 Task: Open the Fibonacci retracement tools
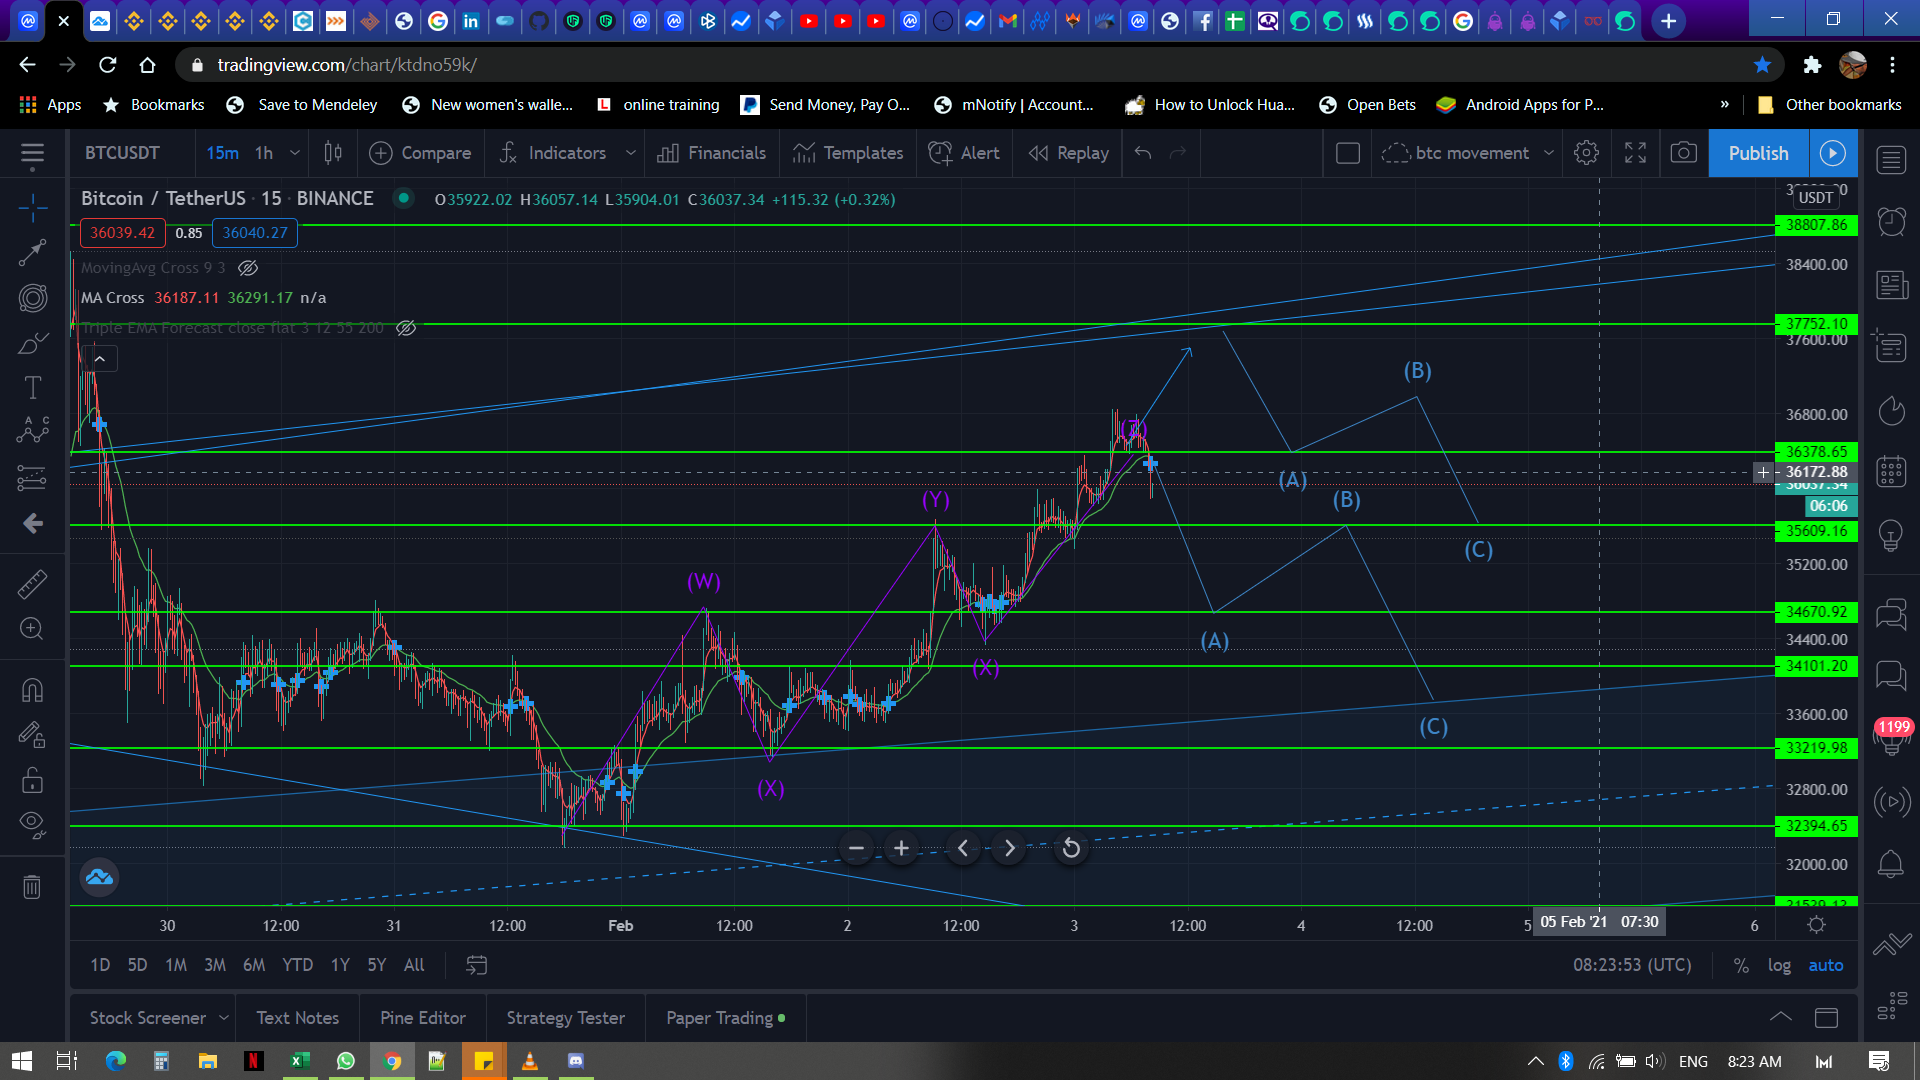[x=32, y=298]
